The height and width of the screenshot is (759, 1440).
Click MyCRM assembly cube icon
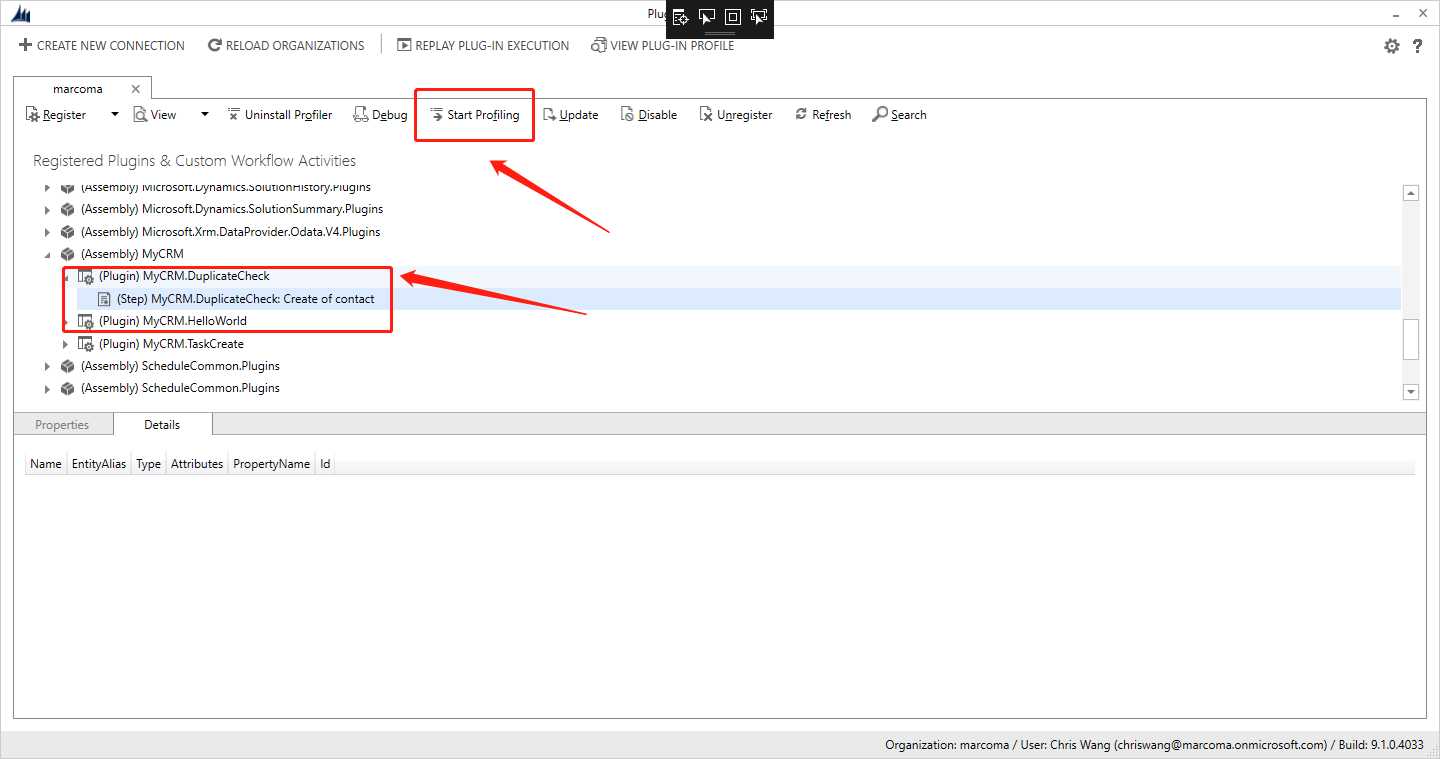pyautogui.click(x=67, y=254)
